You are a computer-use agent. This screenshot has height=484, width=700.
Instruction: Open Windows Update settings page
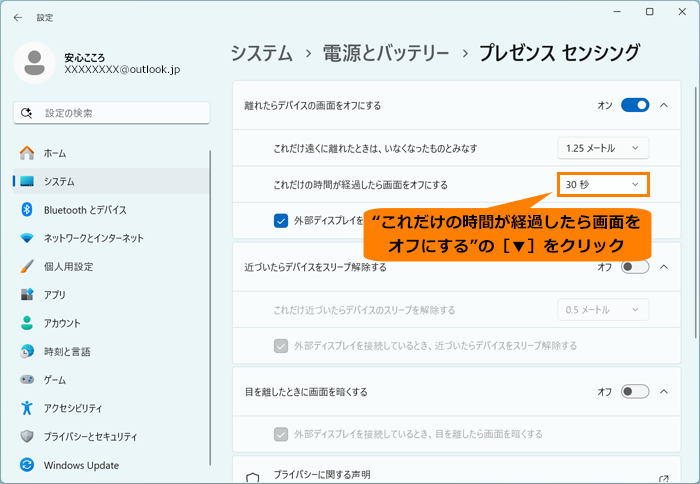click(x=111, y=465)
